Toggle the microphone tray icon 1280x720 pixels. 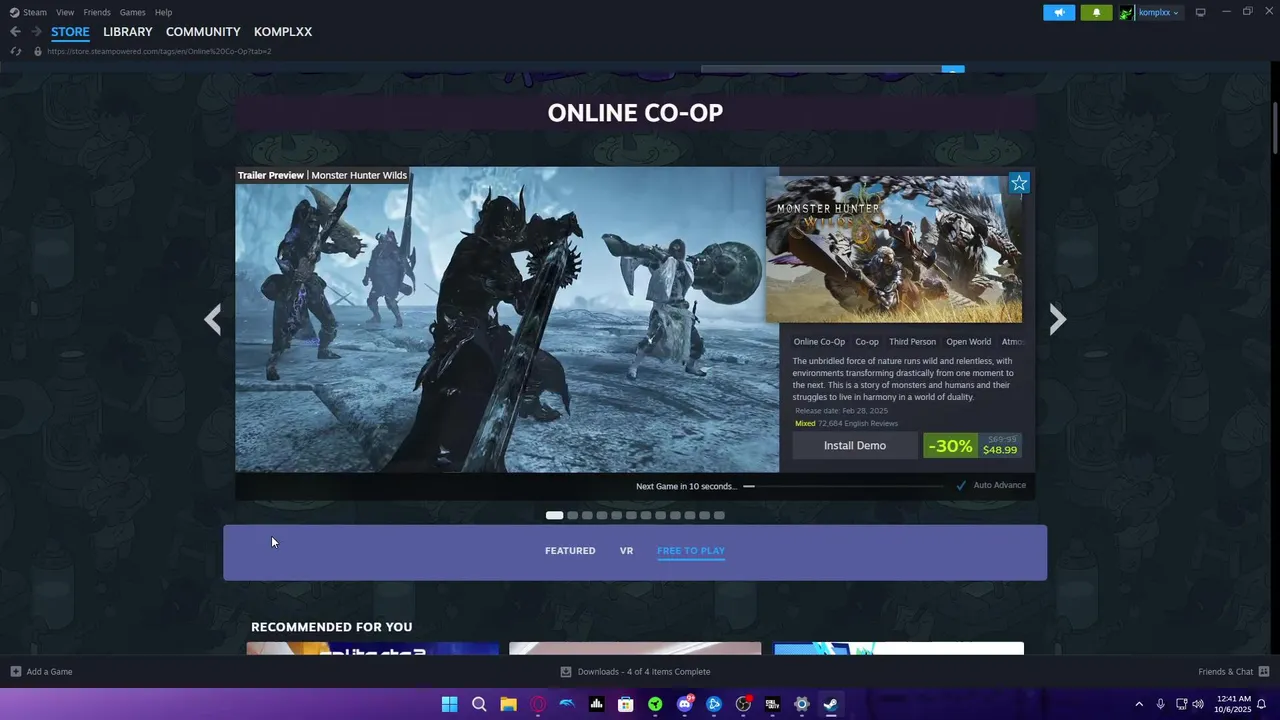(1160, 704)
